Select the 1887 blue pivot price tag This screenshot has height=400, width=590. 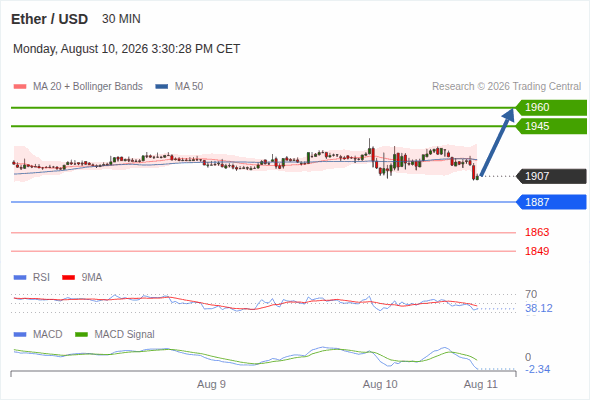pyautogui.click(x=551, y=202)
